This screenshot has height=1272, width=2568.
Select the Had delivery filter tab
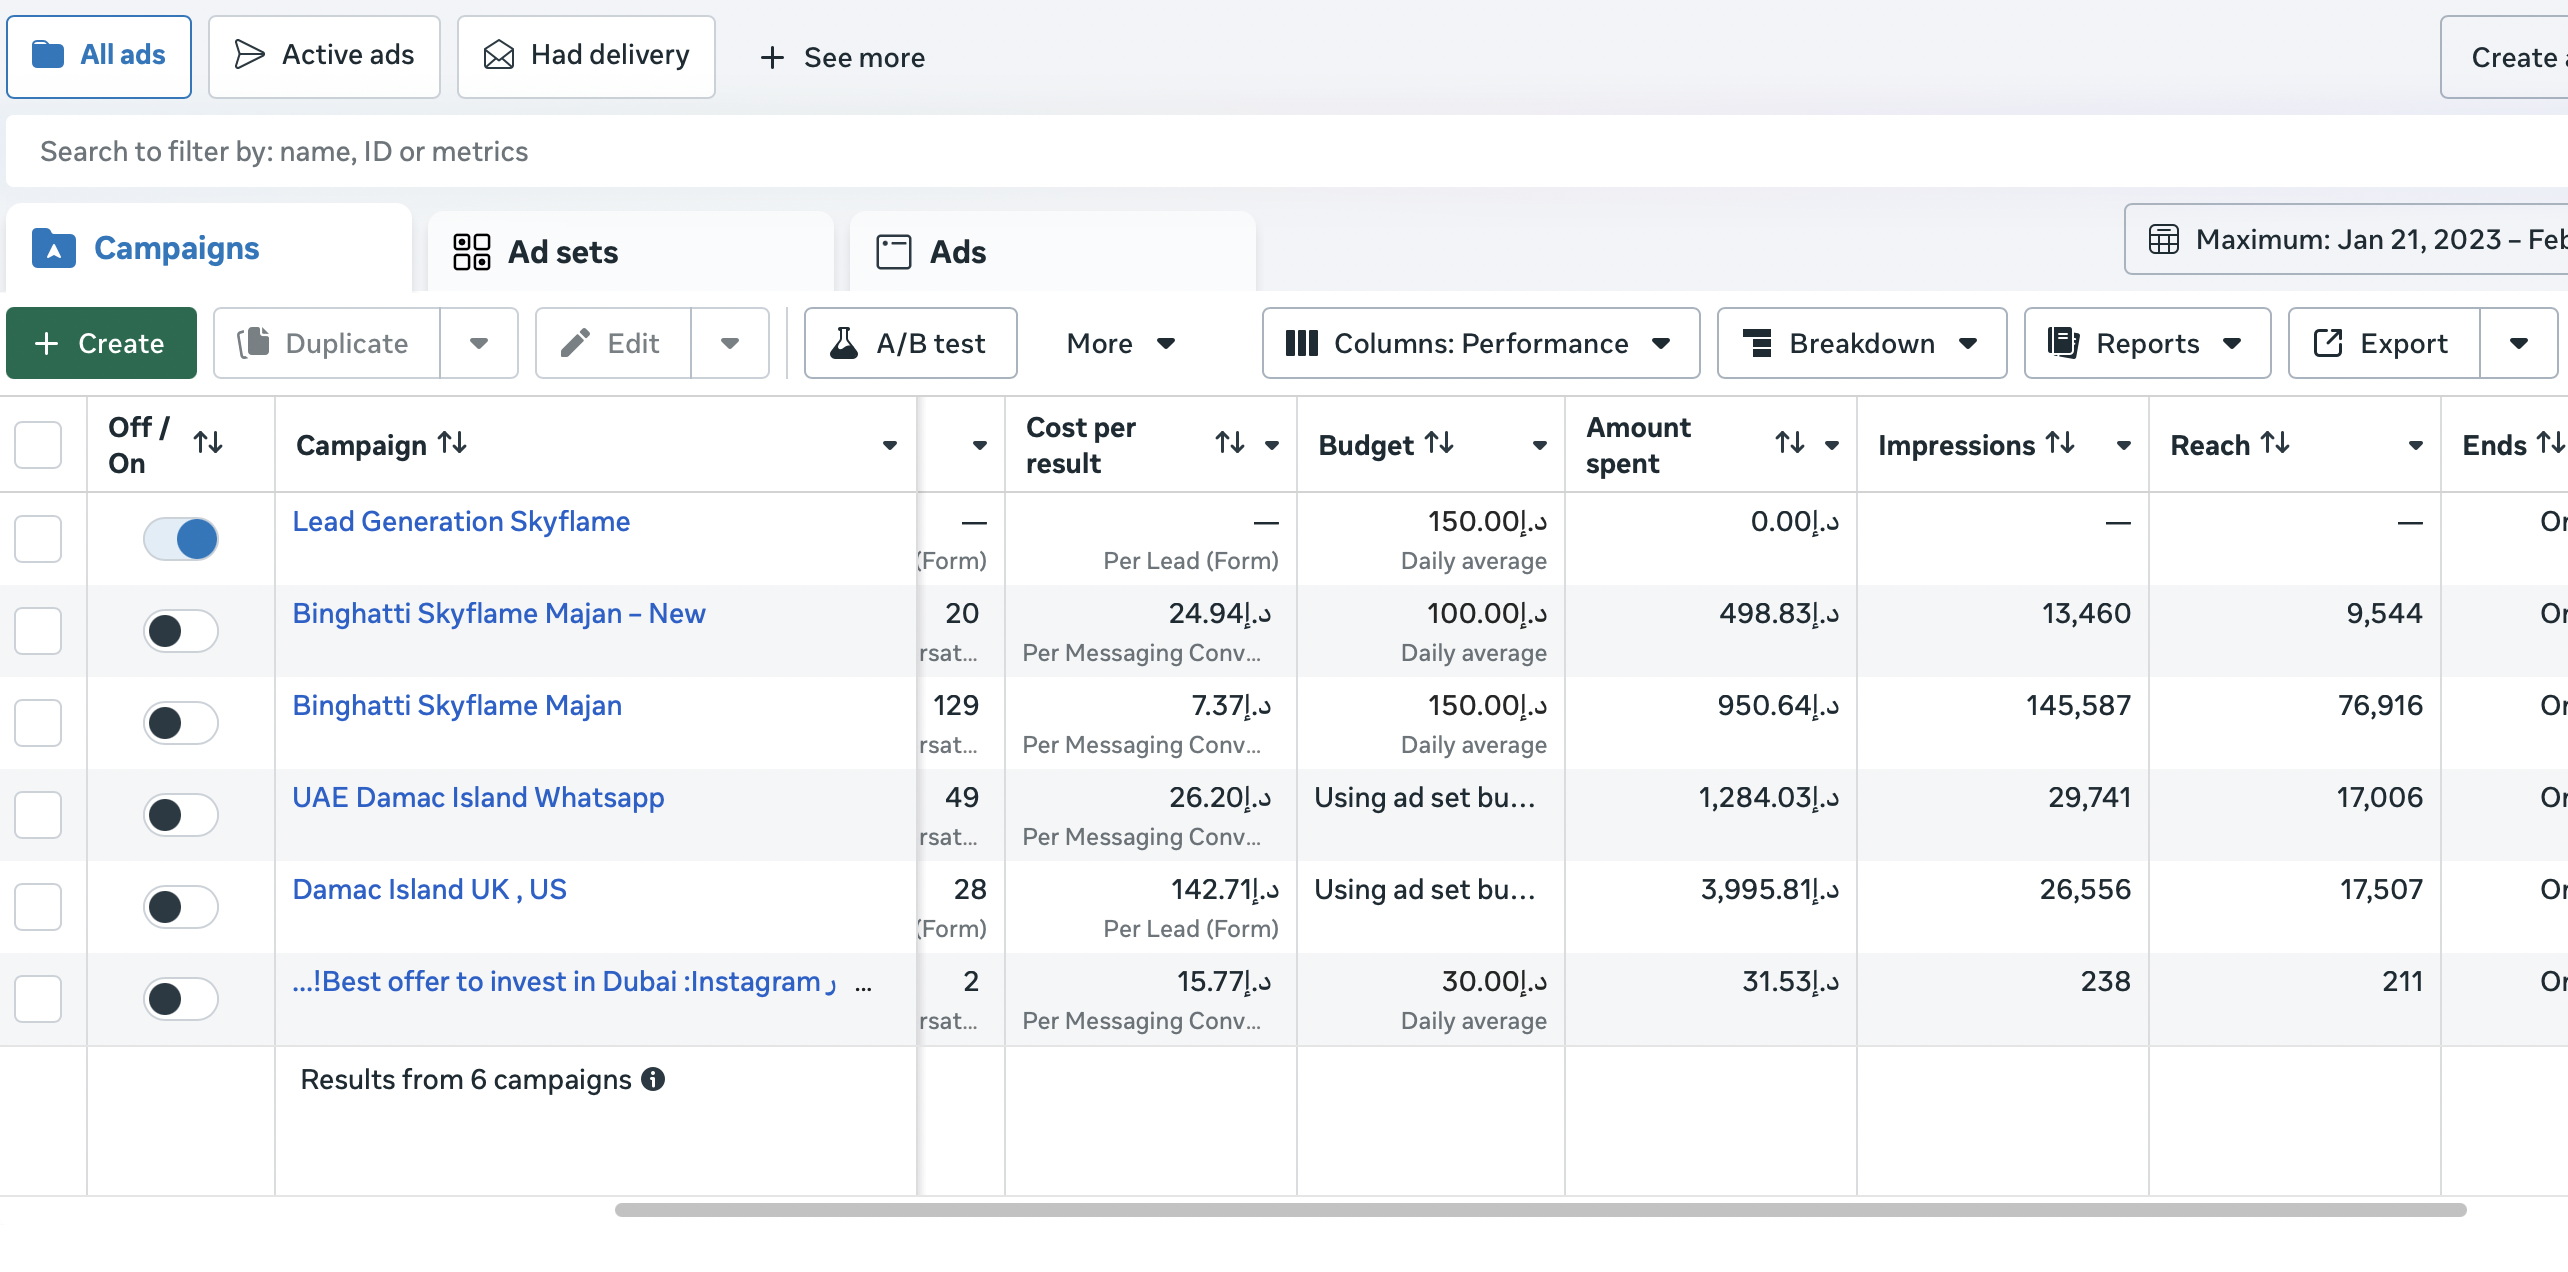(586, 57)
